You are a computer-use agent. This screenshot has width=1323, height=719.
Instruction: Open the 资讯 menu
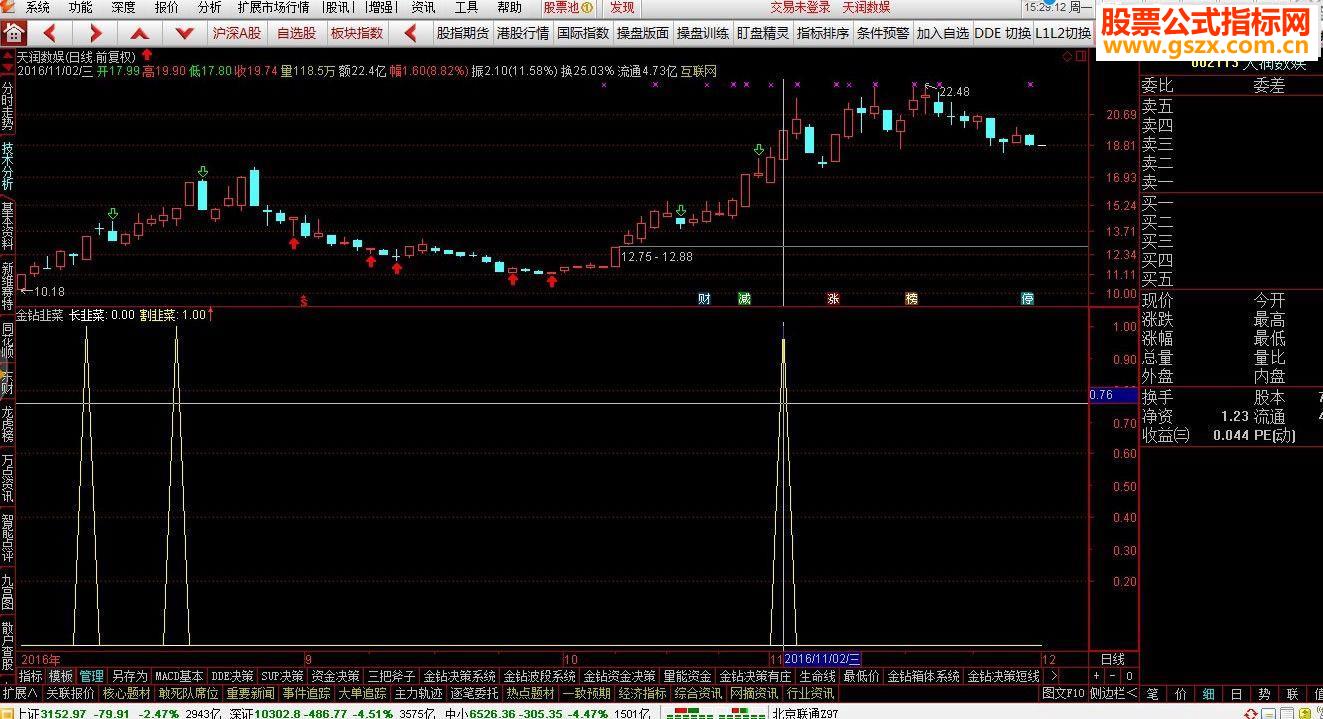[423, 7]
